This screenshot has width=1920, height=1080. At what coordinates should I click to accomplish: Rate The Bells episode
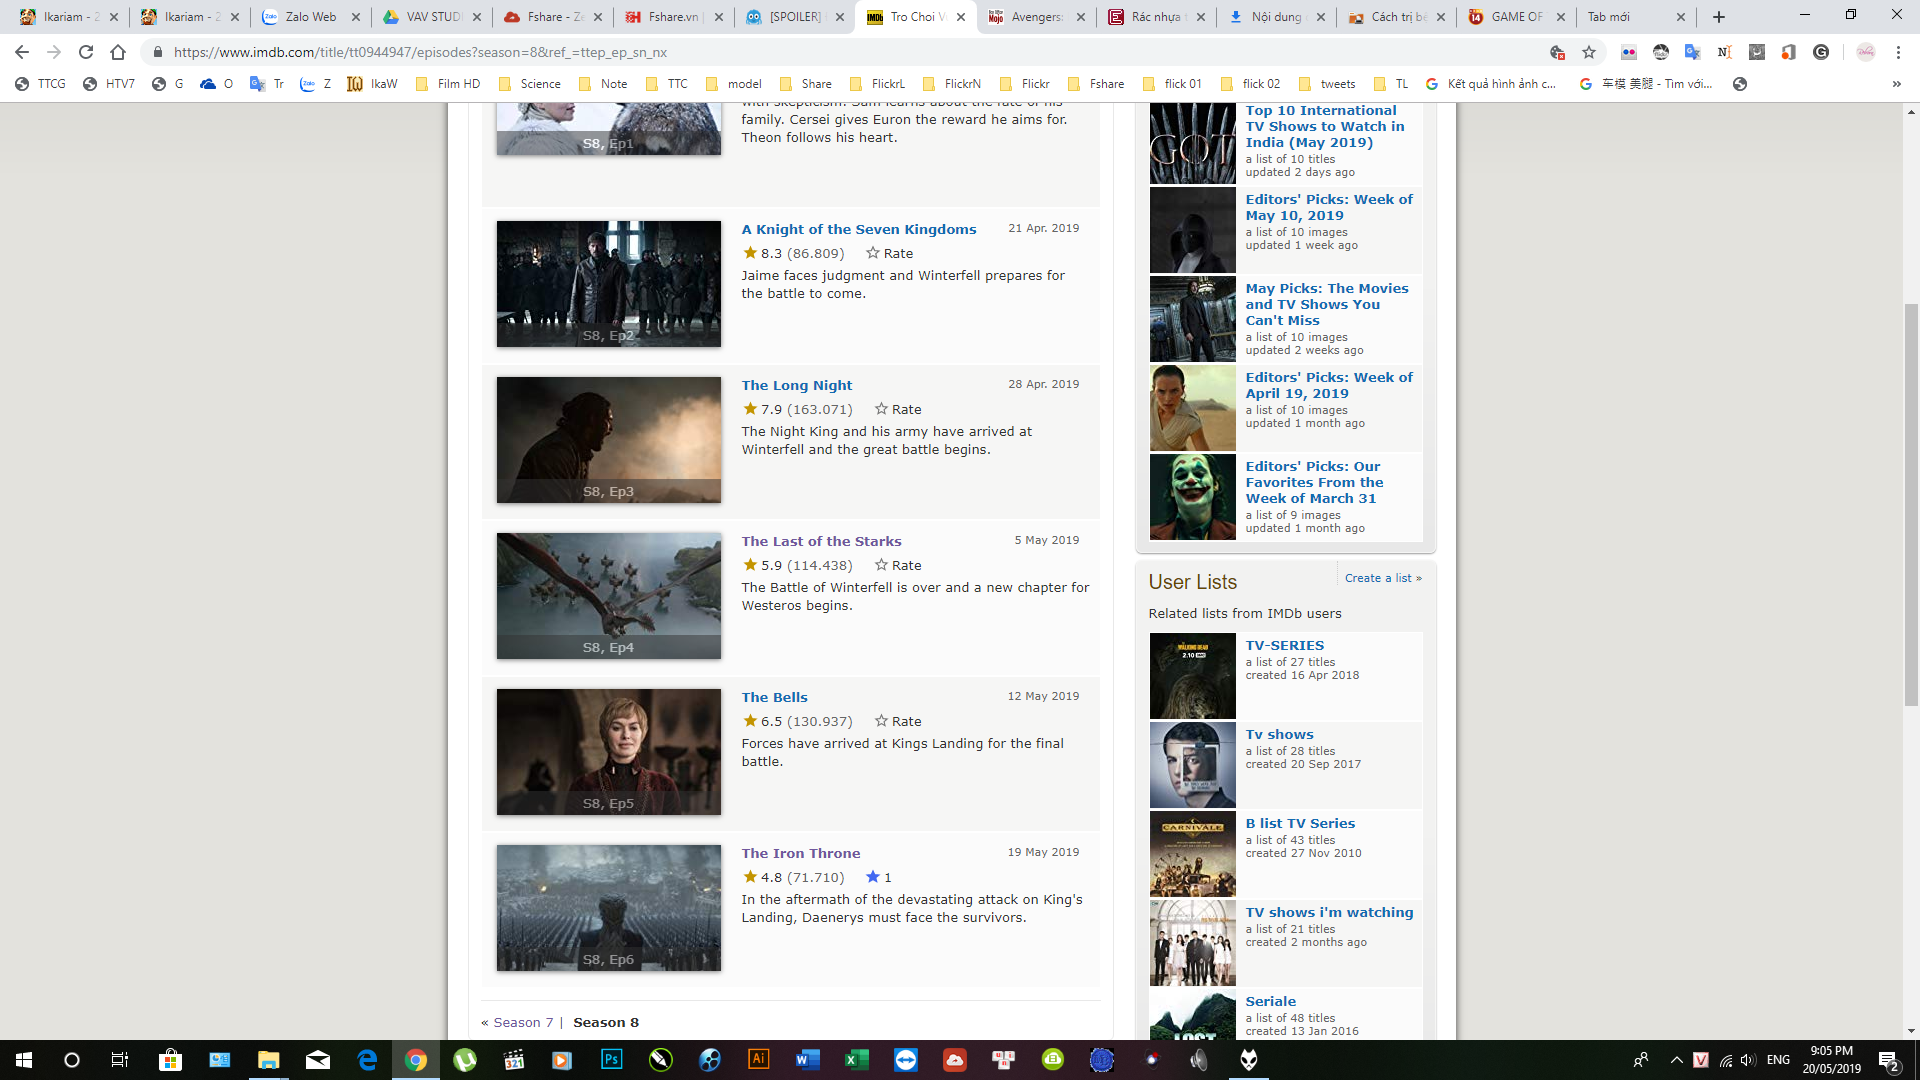click(x=897, y=721)
